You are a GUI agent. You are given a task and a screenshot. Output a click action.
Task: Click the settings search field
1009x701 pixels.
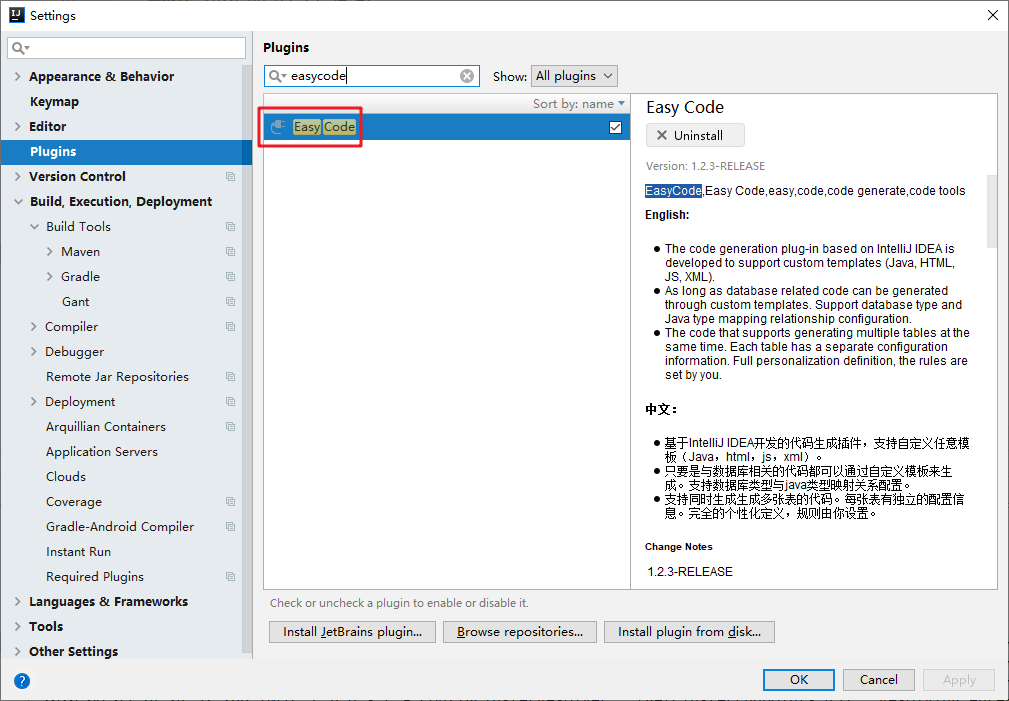point(127,48)
